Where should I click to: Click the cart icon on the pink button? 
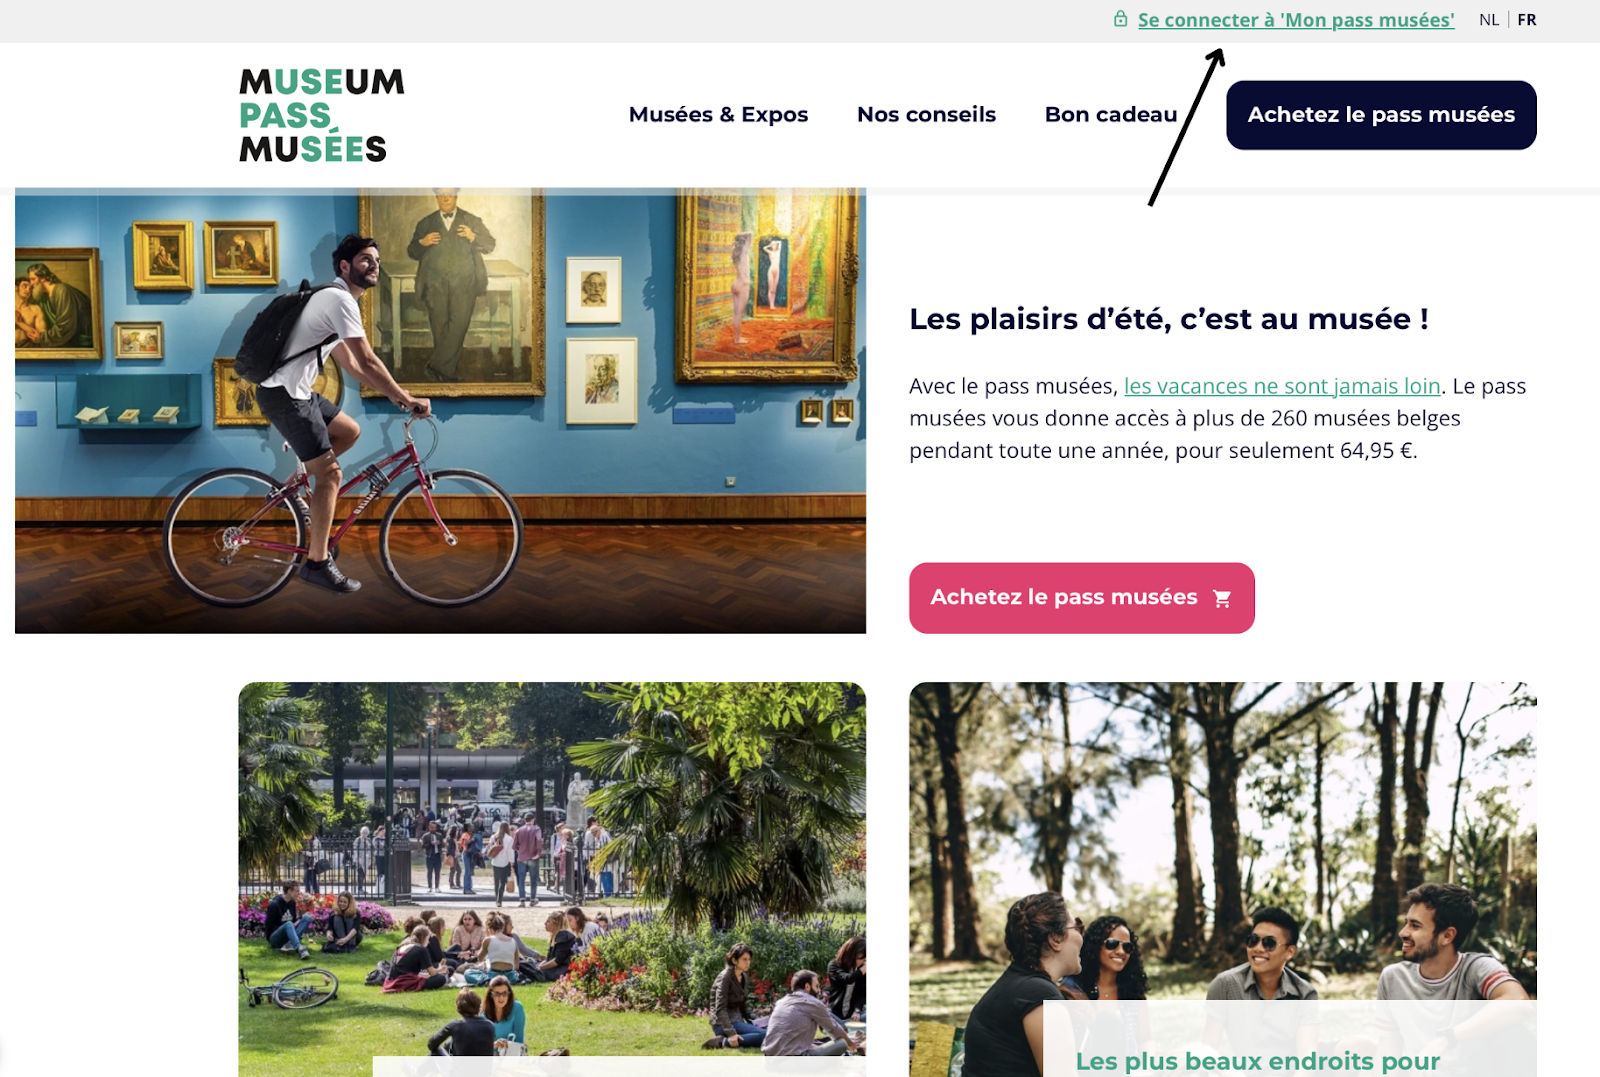point(1222,598)
